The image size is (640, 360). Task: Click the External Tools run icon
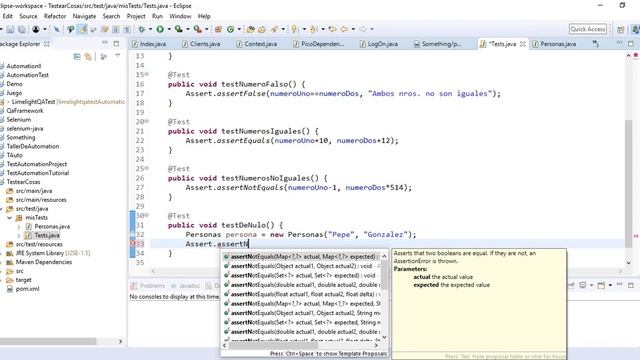tap(197, 29)
